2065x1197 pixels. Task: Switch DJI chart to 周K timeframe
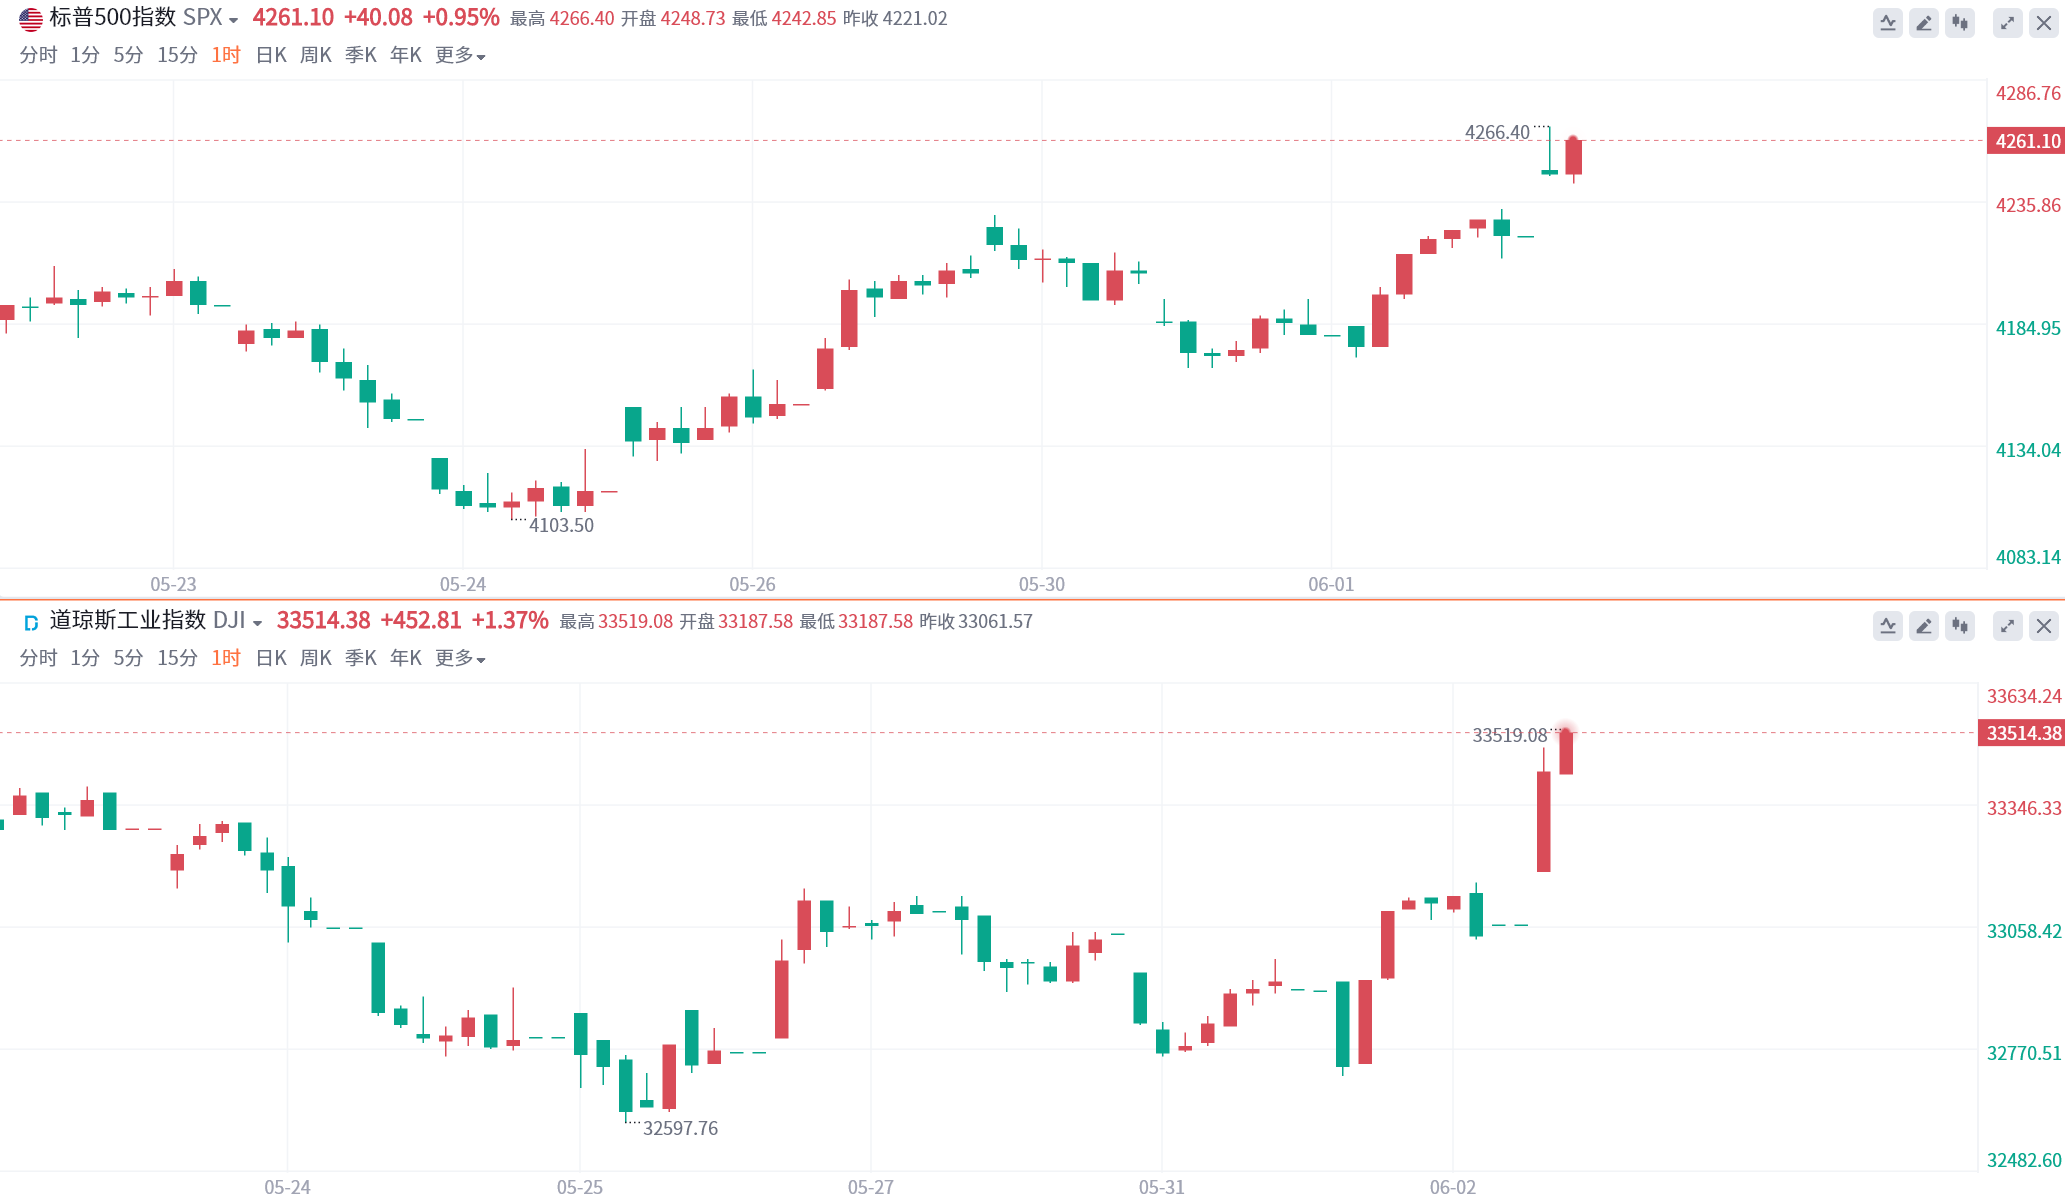(x=315, y=658)
